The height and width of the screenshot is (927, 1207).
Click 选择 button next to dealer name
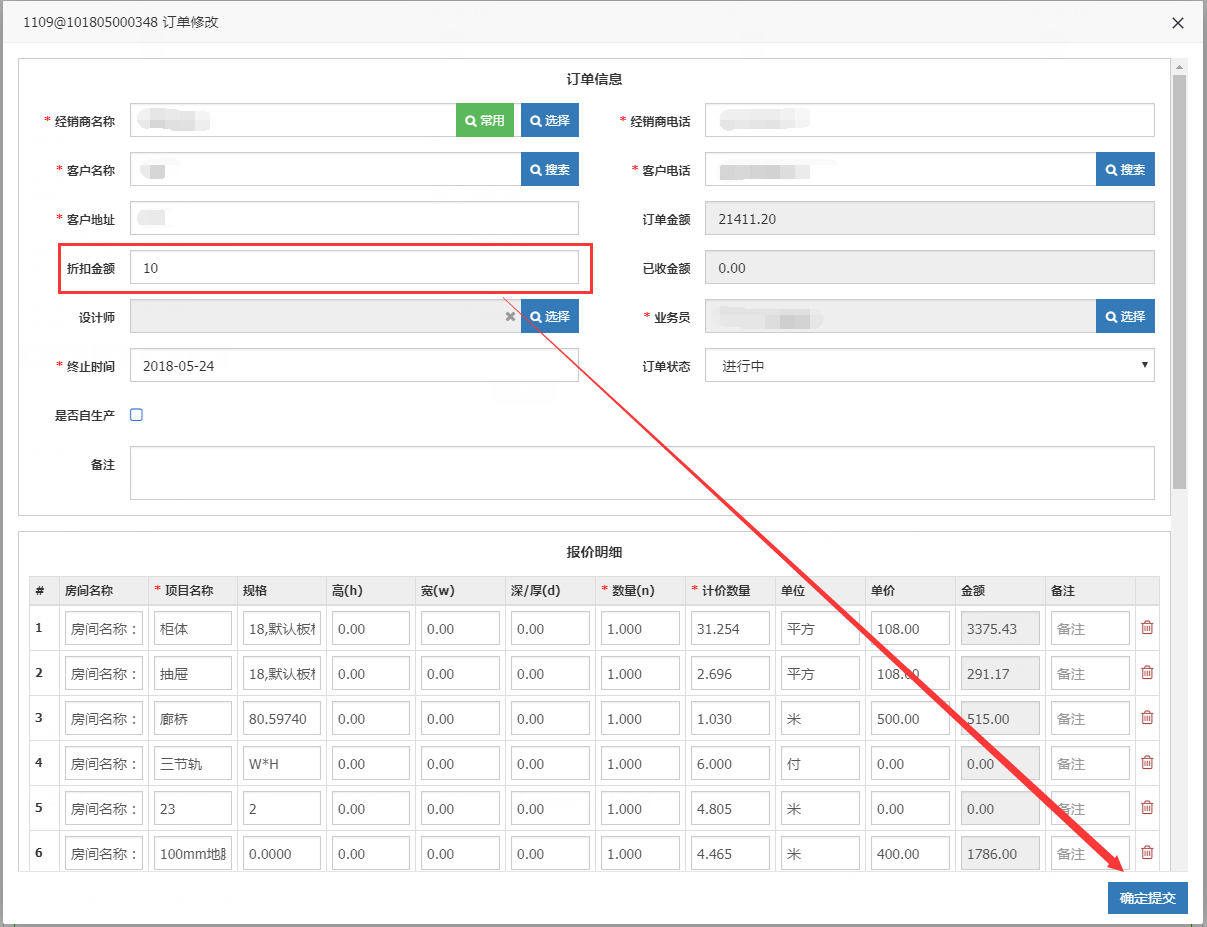[550, 120]
